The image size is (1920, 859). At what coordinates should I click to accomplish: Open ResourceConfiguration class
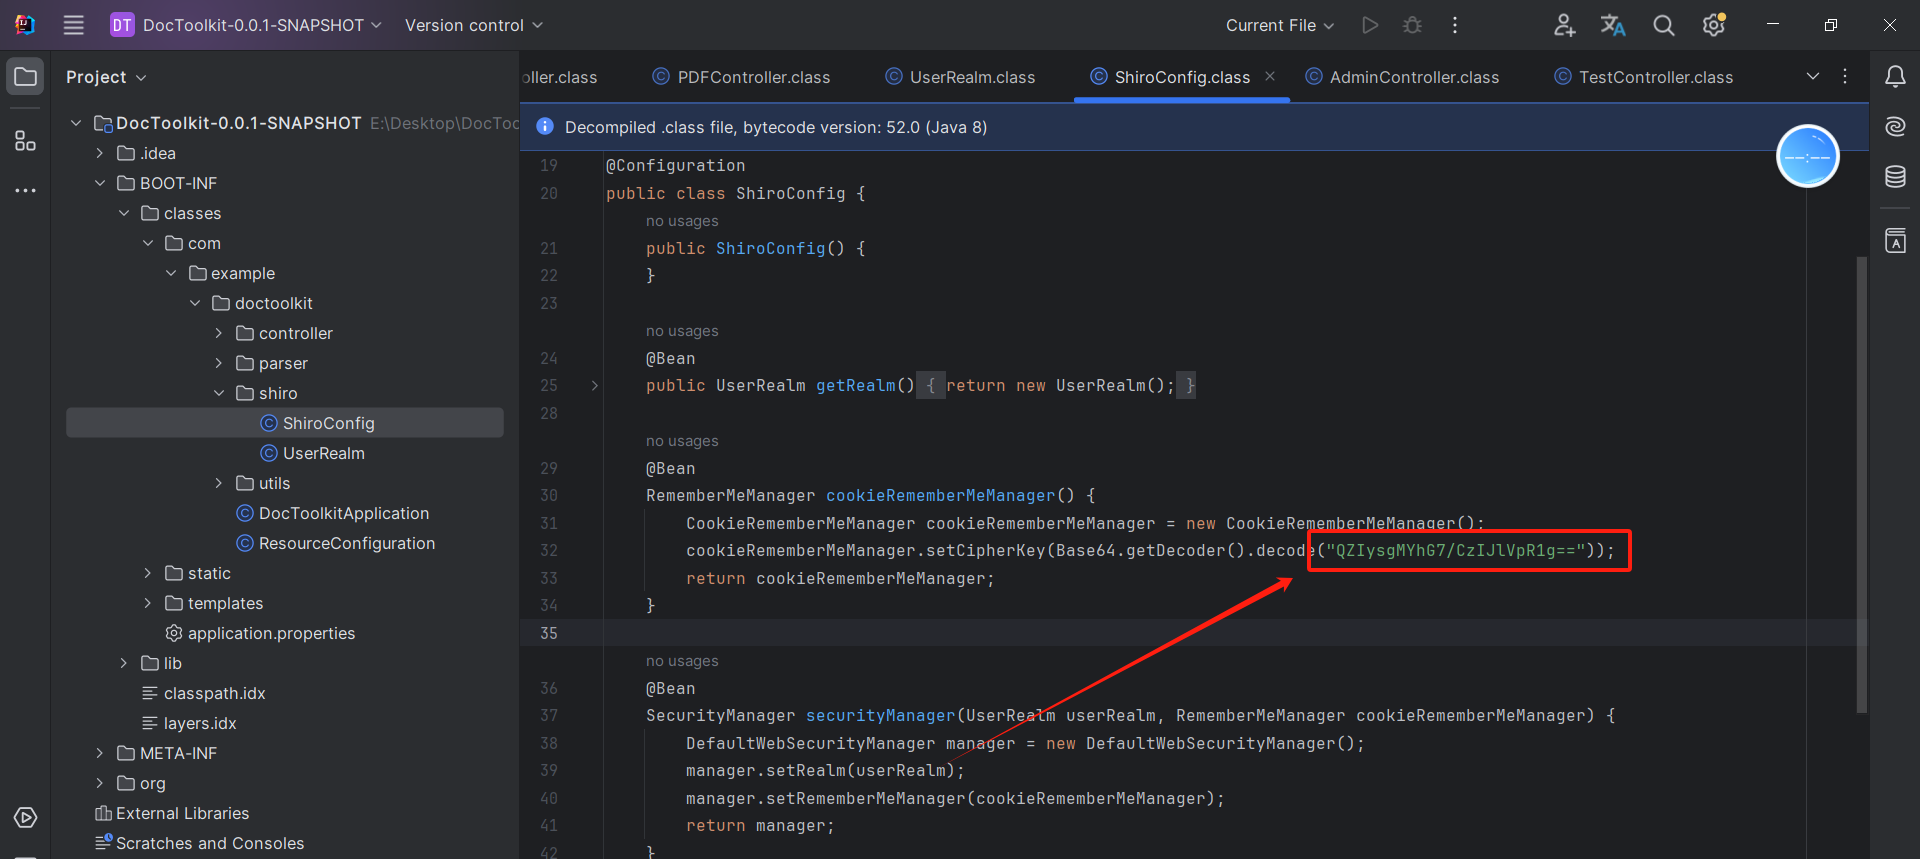[x=335, y=543]
